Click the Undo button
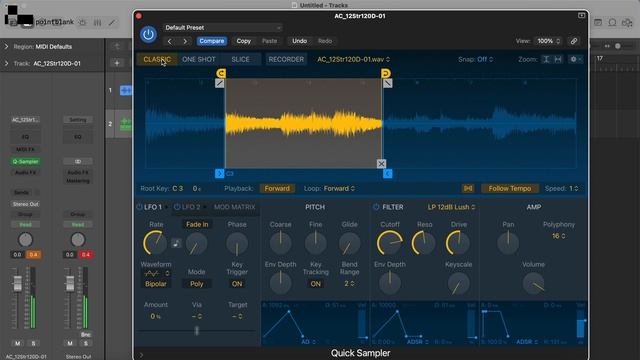The image size is (640, 360). 300,41
